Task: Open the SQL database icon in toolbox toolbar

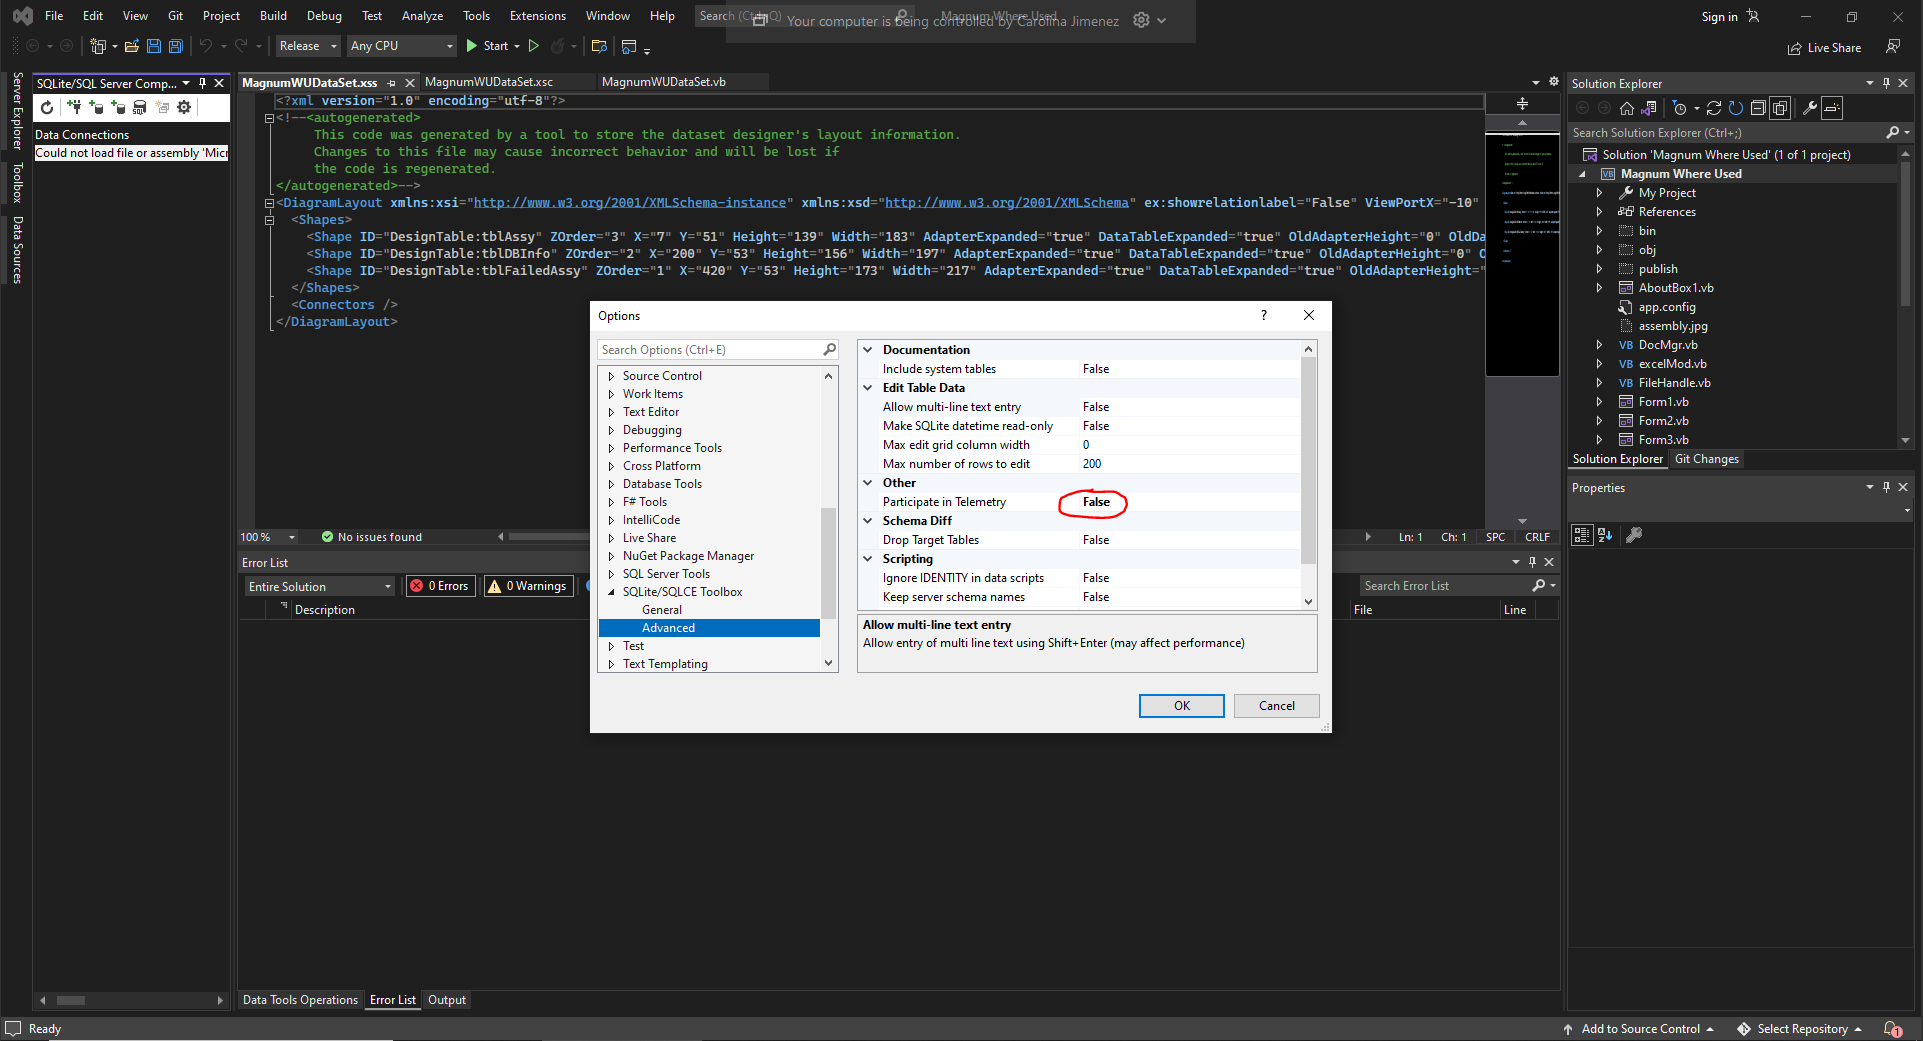Action: (x=140, y=107)
